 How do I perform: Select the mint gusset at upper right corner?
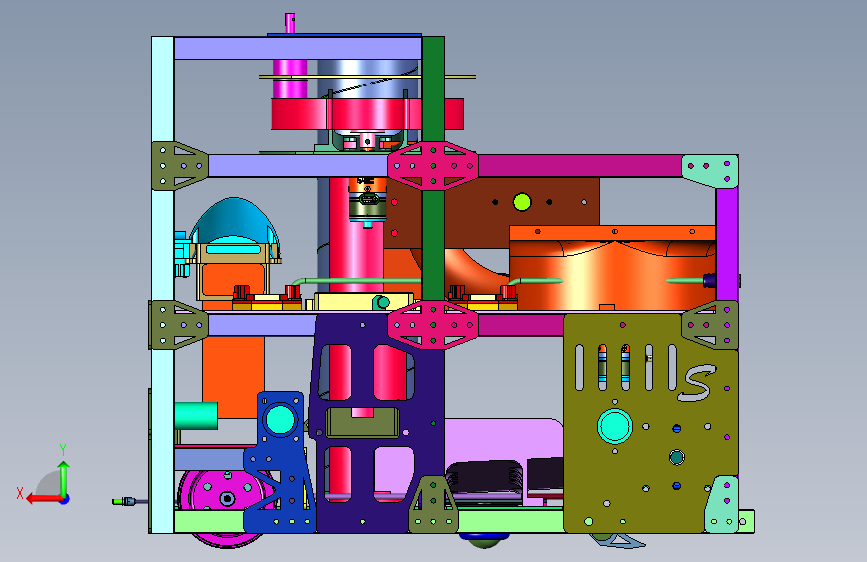pos(710,171)
